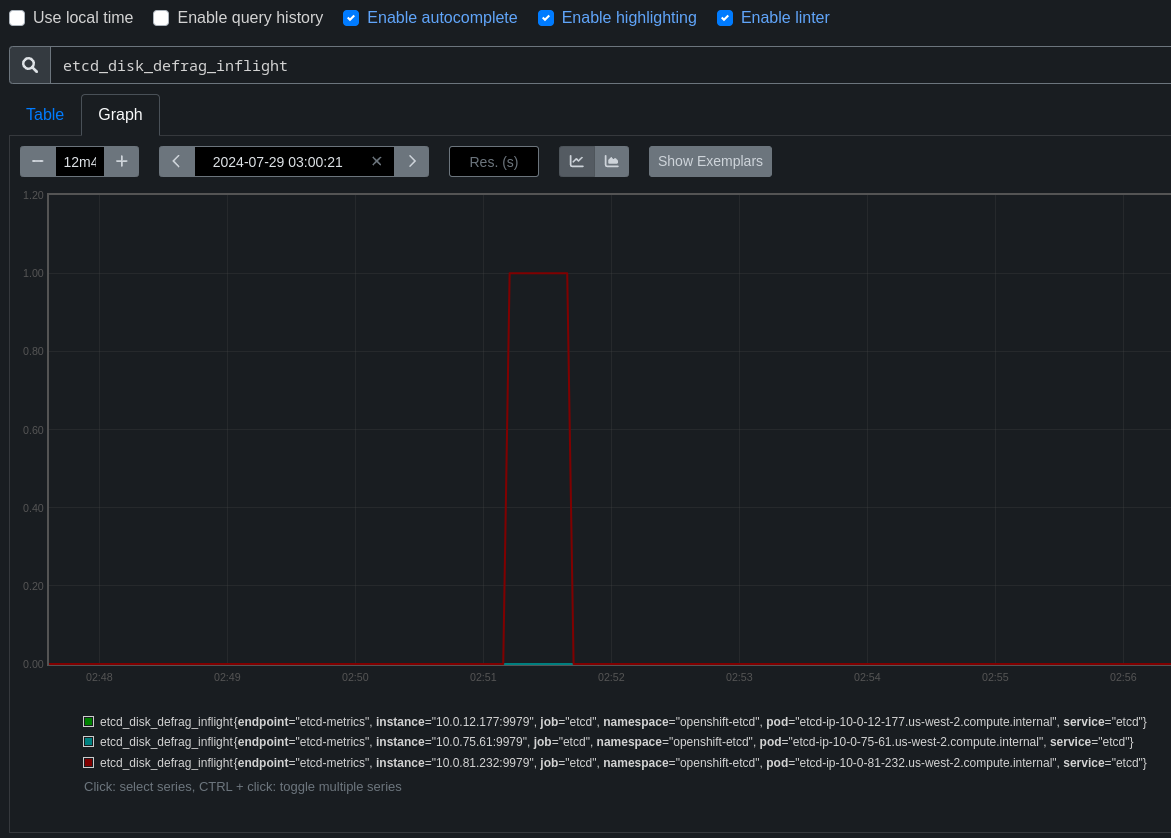The image size is (1171, 838).
Task: Select the red 10.0.81.232 series swatch
Action: coord(89,763)
